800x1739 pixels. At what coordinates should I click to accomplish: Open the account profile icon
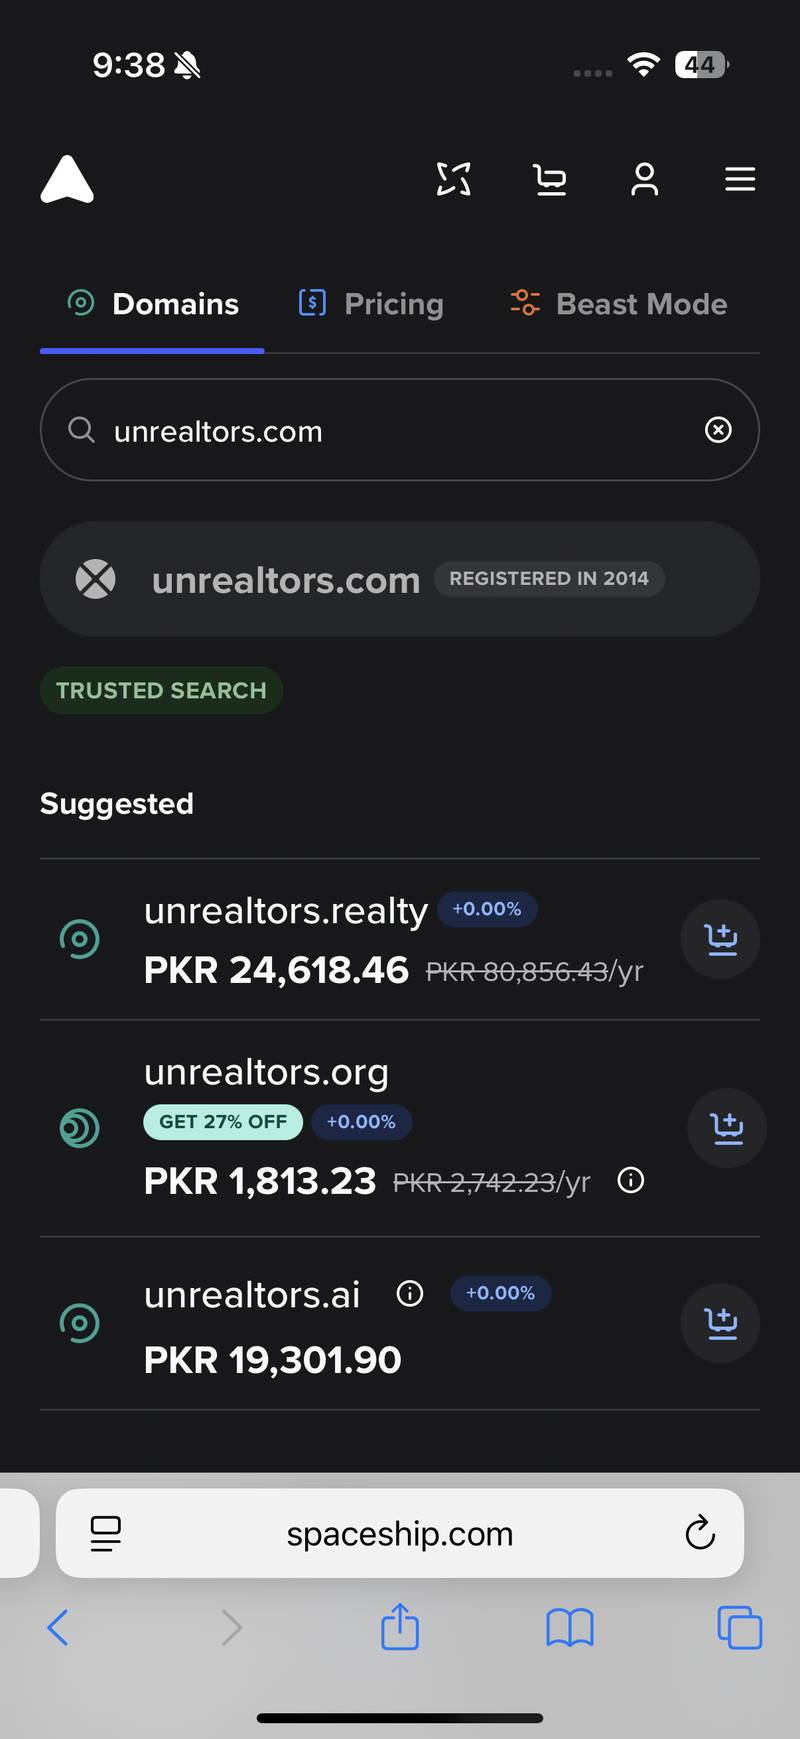tap(645, 180)
